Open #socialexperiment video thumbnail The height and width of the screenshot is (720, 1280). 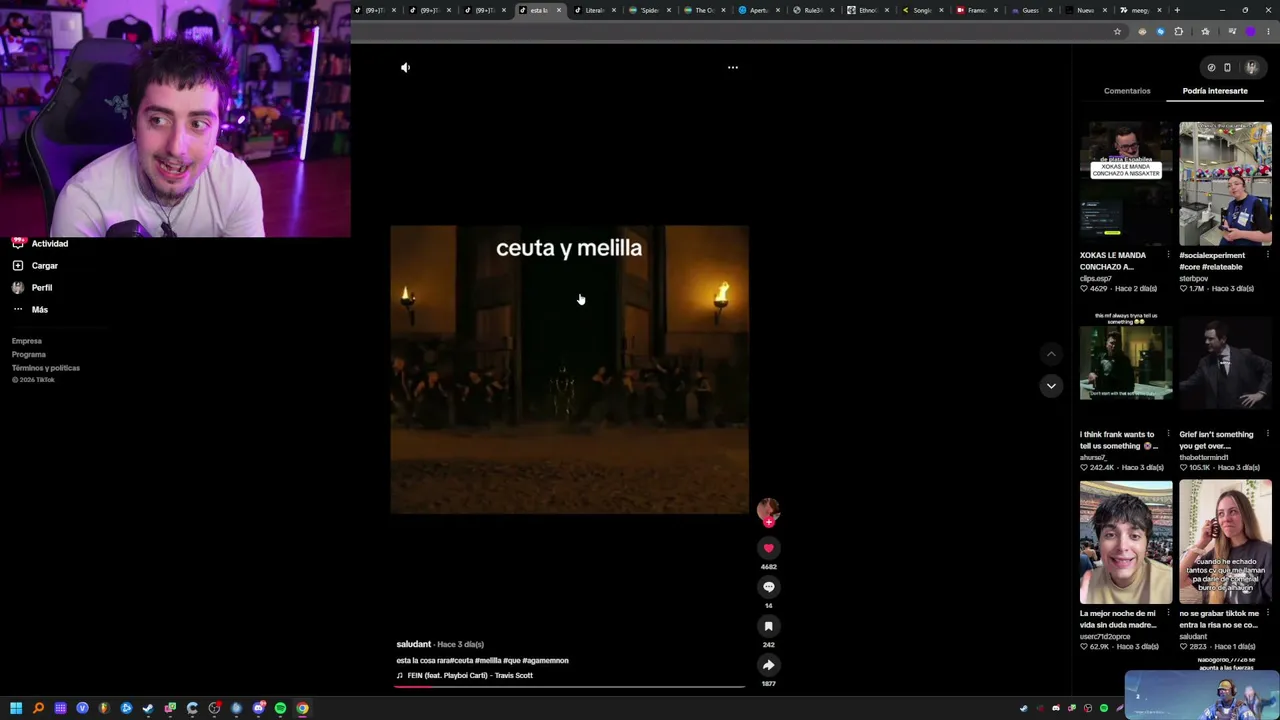tap(1225, 184)
